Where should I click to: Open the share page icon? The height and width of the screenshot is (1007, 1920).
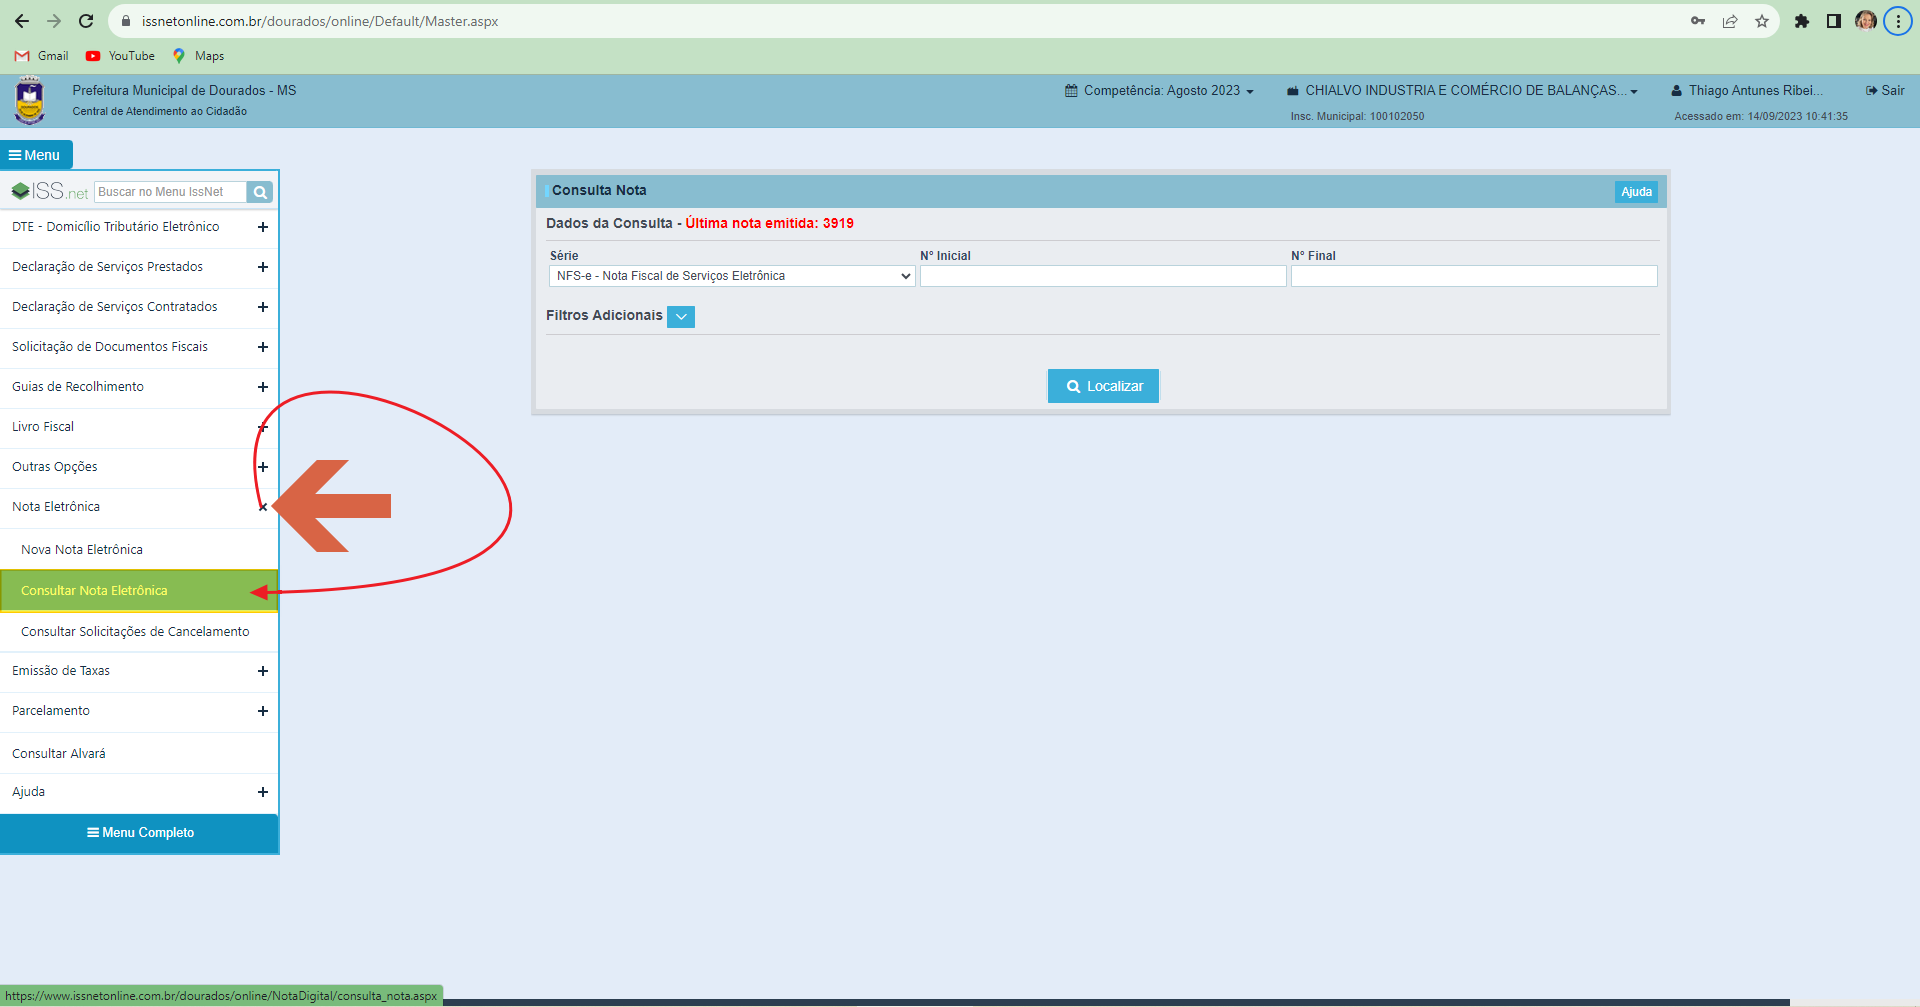pos(1730,21)
